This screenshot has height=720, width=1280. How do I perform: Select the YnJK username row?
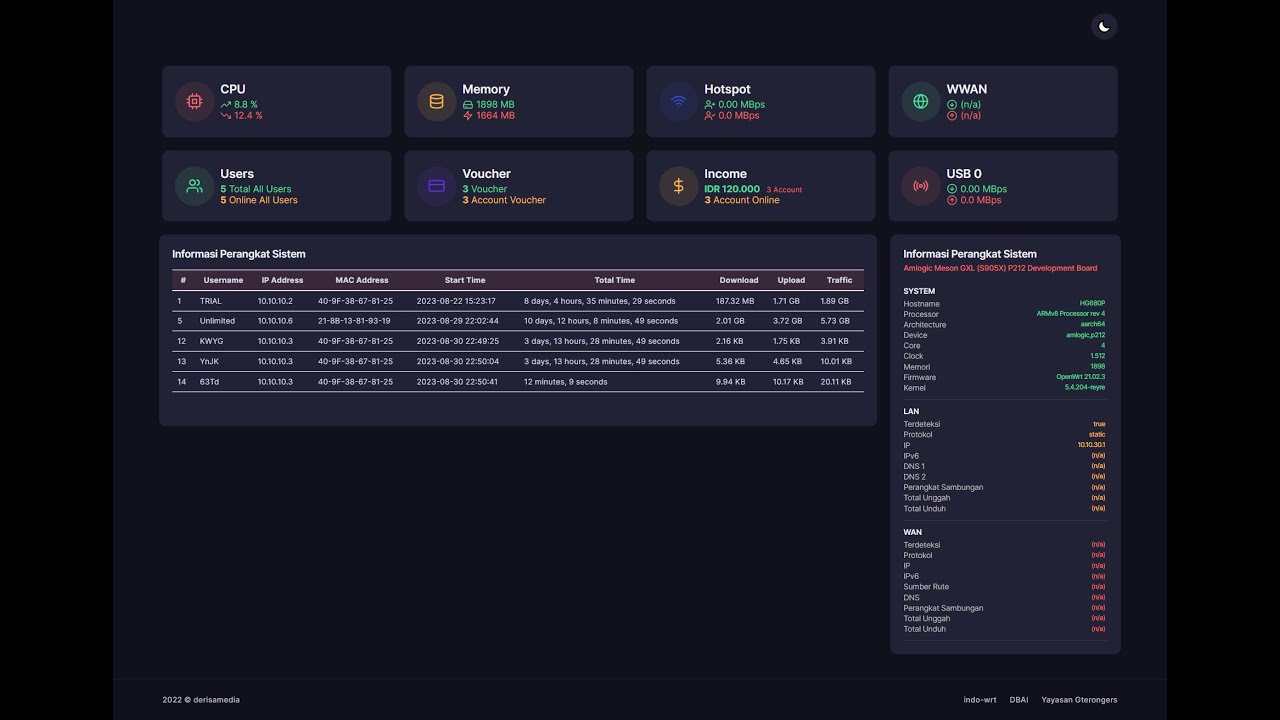[x=518, y=361]
